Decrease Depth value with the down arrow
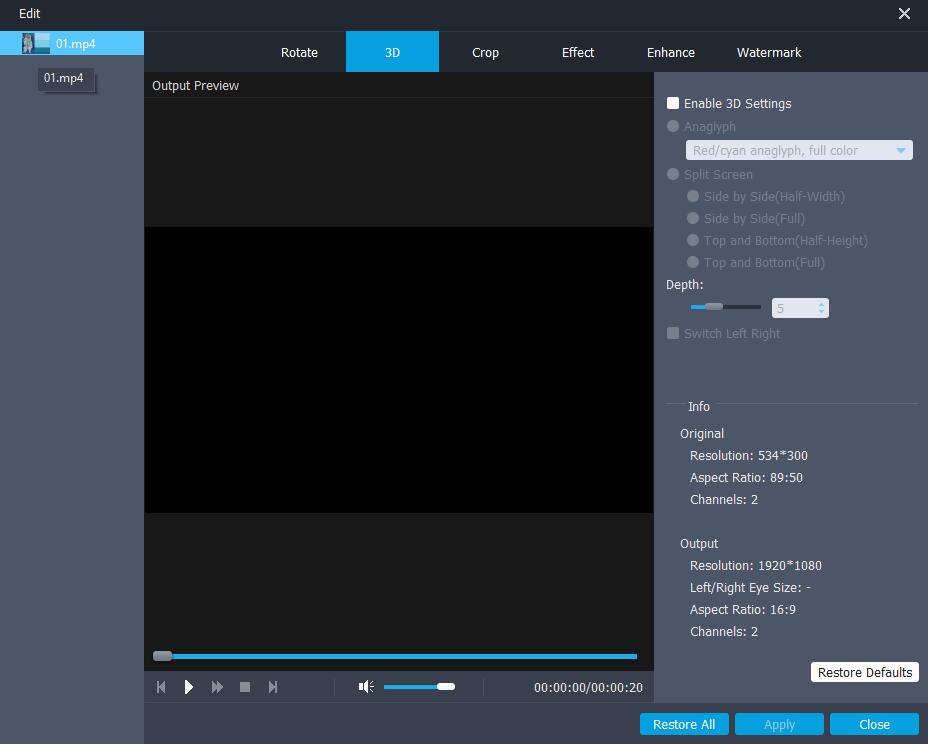928x744 pixels. tap(821, 311)
